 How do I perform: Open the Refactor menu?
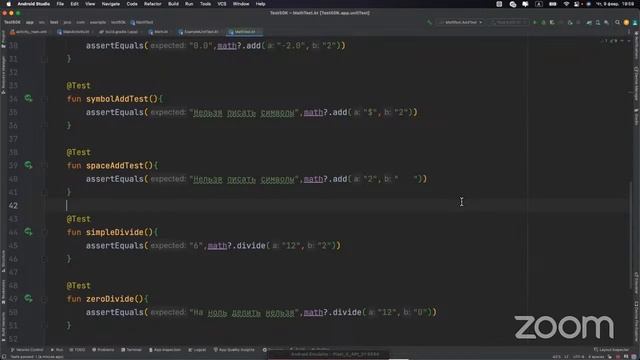(x=152, y=4)
